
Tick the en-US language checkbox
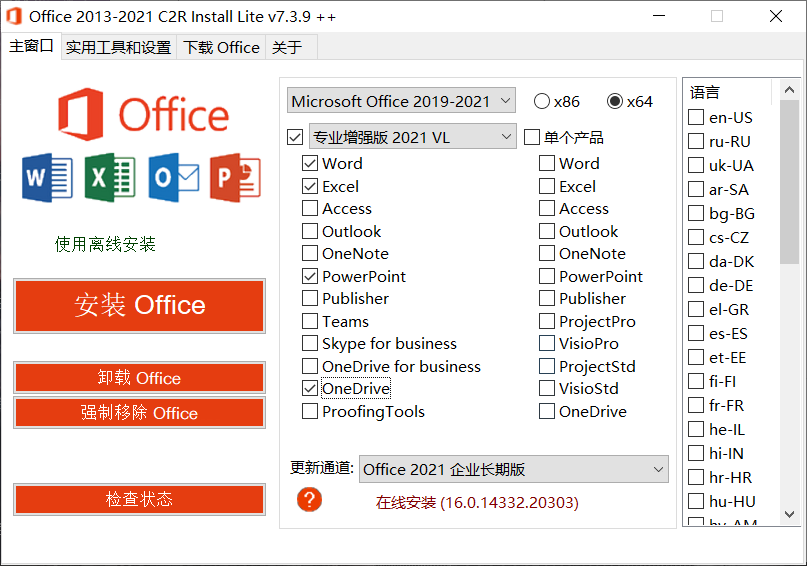696,117
